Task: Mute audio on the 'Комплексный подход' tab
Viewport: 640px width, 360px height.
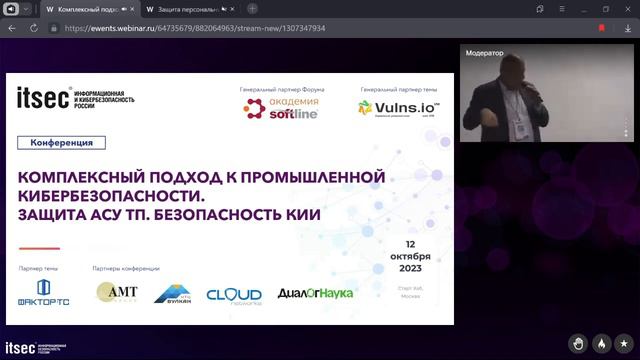Action: 124,9
